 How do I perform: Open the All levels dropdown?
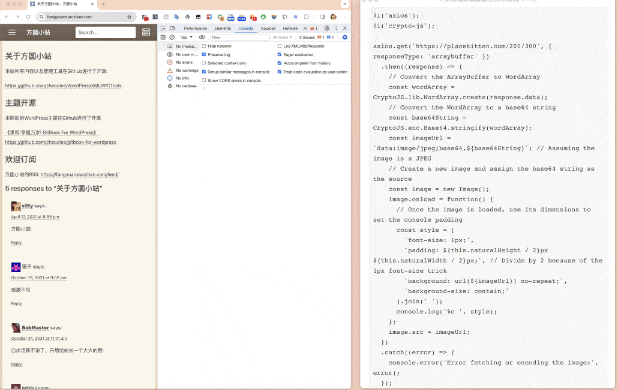(282, 37)
